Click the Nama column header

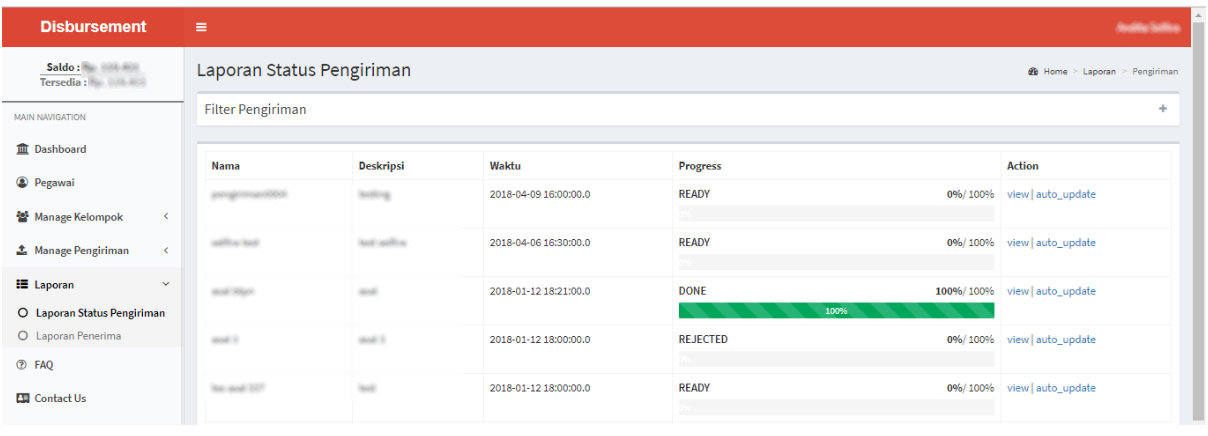pyautogui.click(x=226, y=166)
